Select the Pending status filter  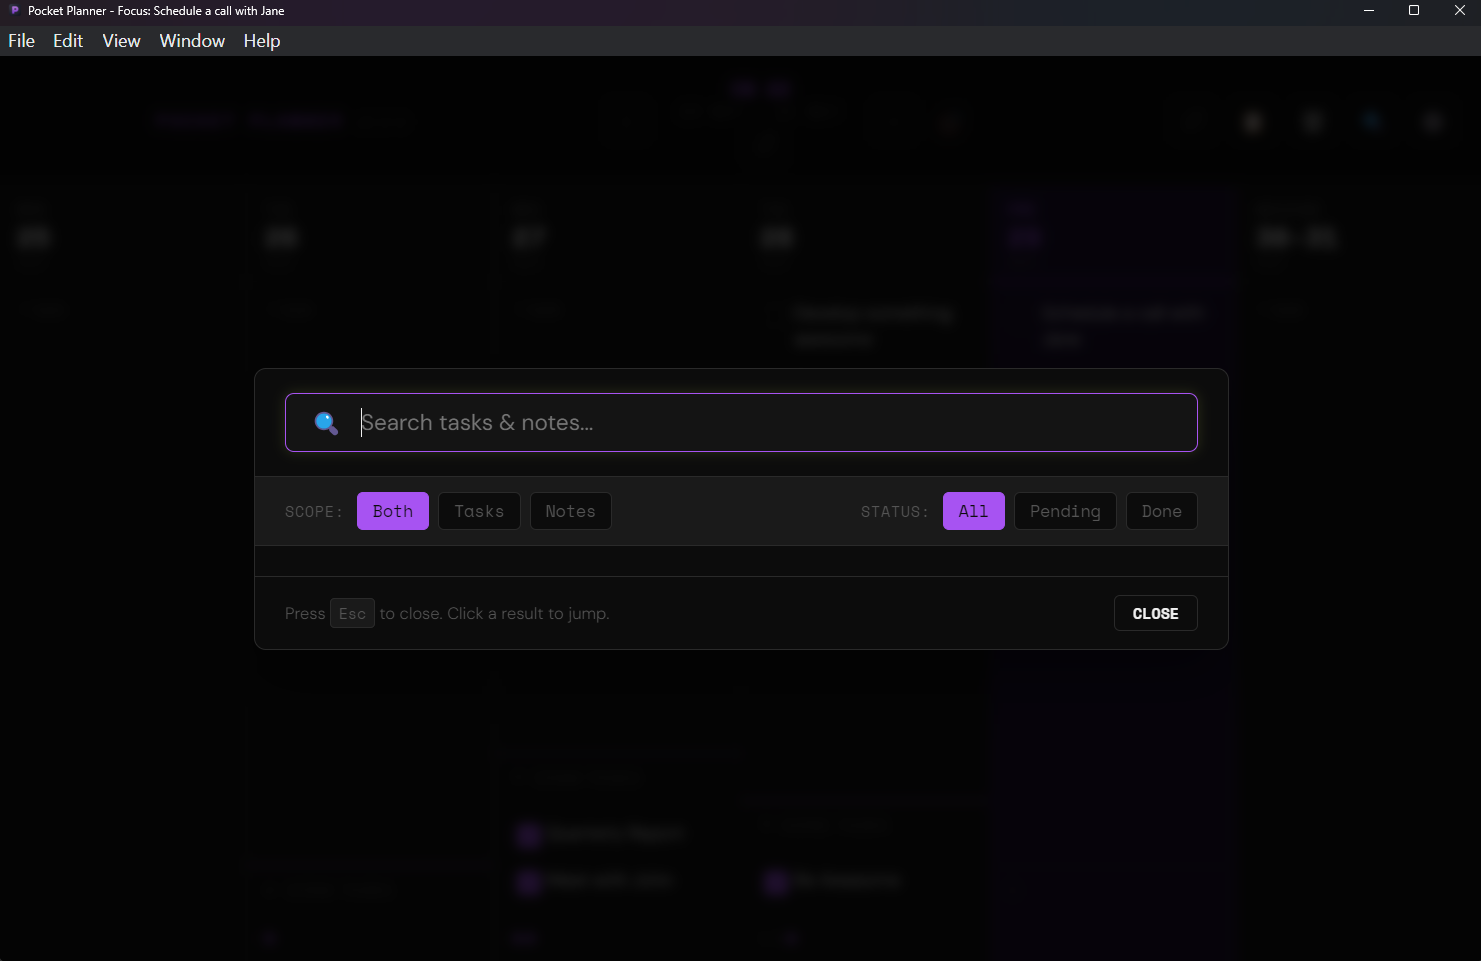pos(1065,511)
